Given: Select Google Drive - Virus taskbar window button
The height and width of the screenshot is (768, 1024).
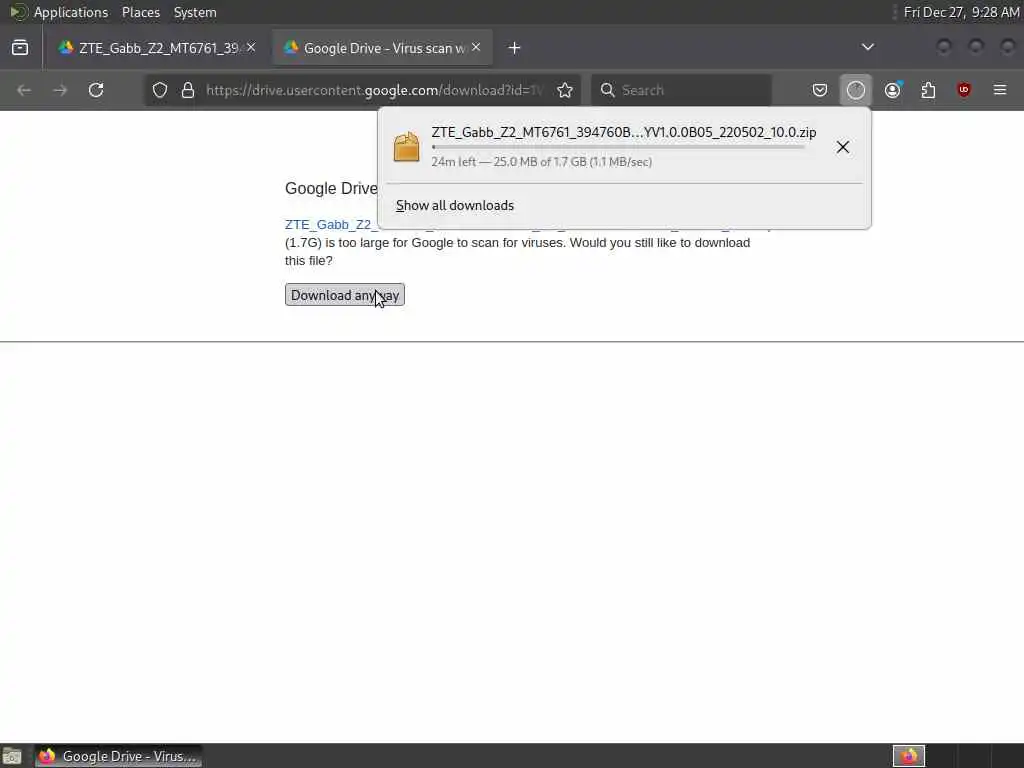Looking at the screenshot, I should coord(118,756).
